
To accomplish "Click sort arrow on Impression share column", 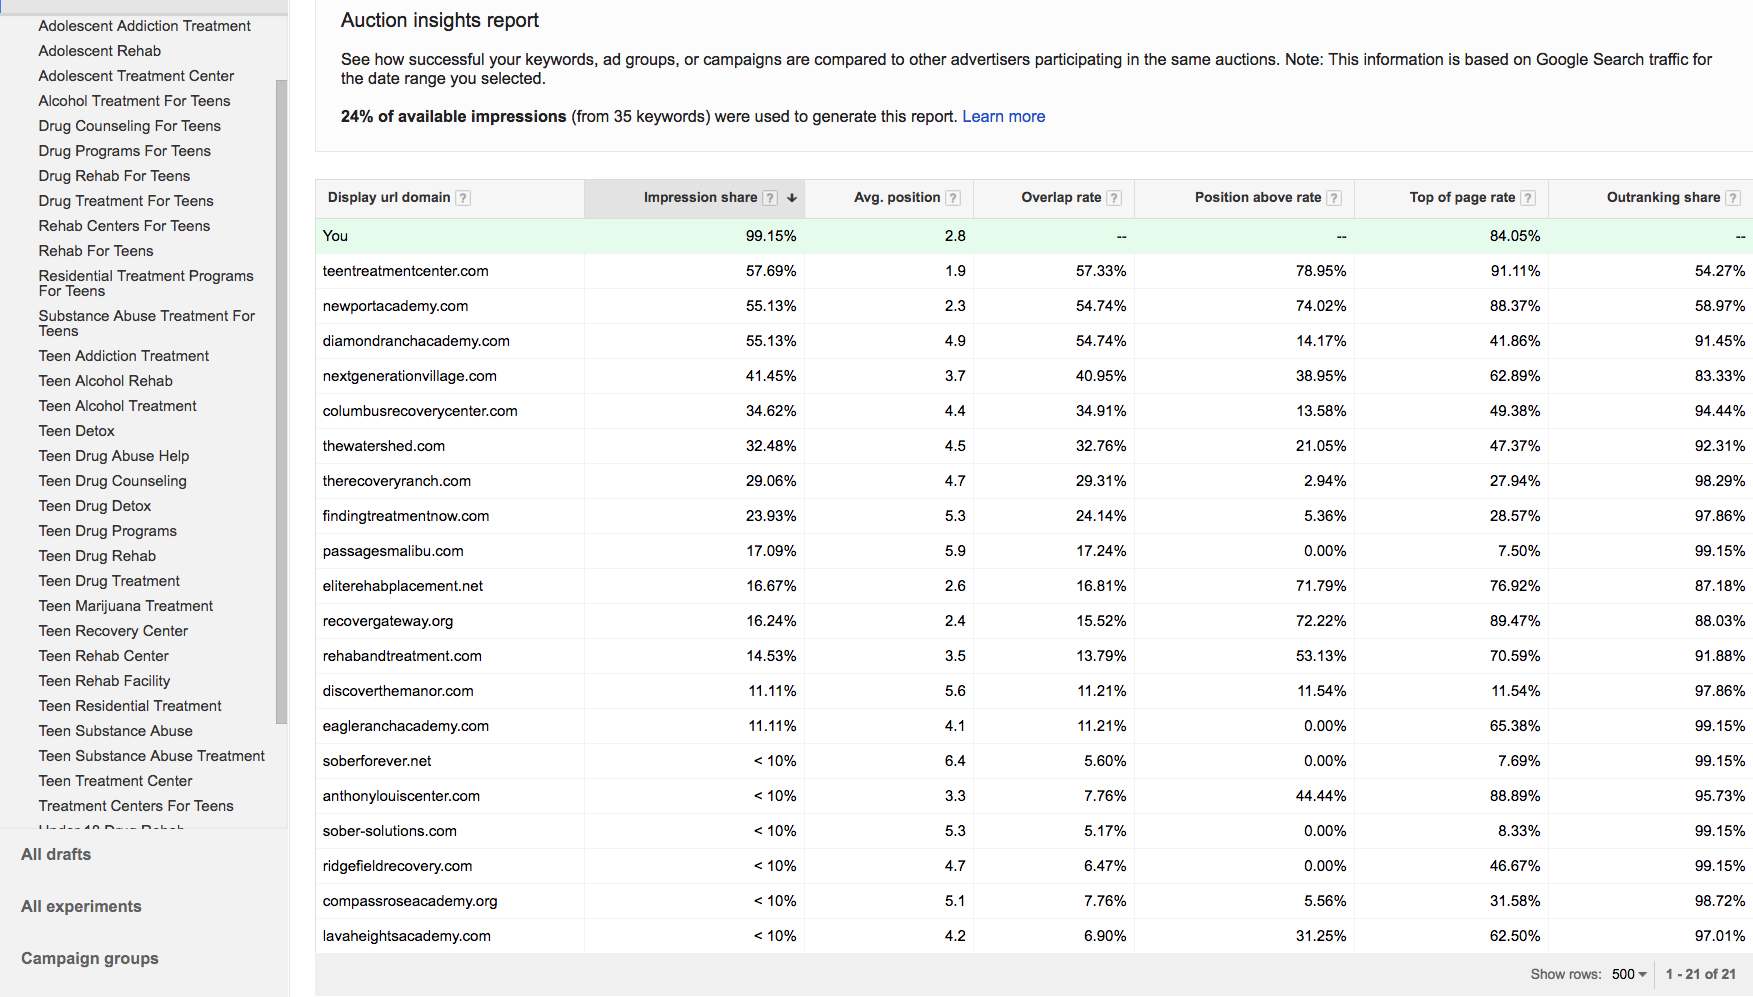I will (792, 198).
